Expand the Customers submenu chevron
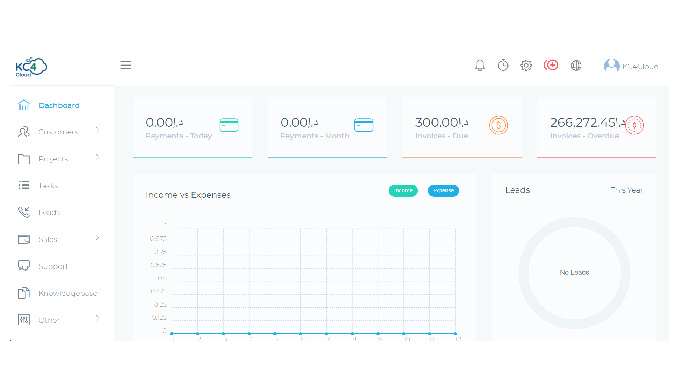This screenshot has width=680, height=390. [97, 130]
